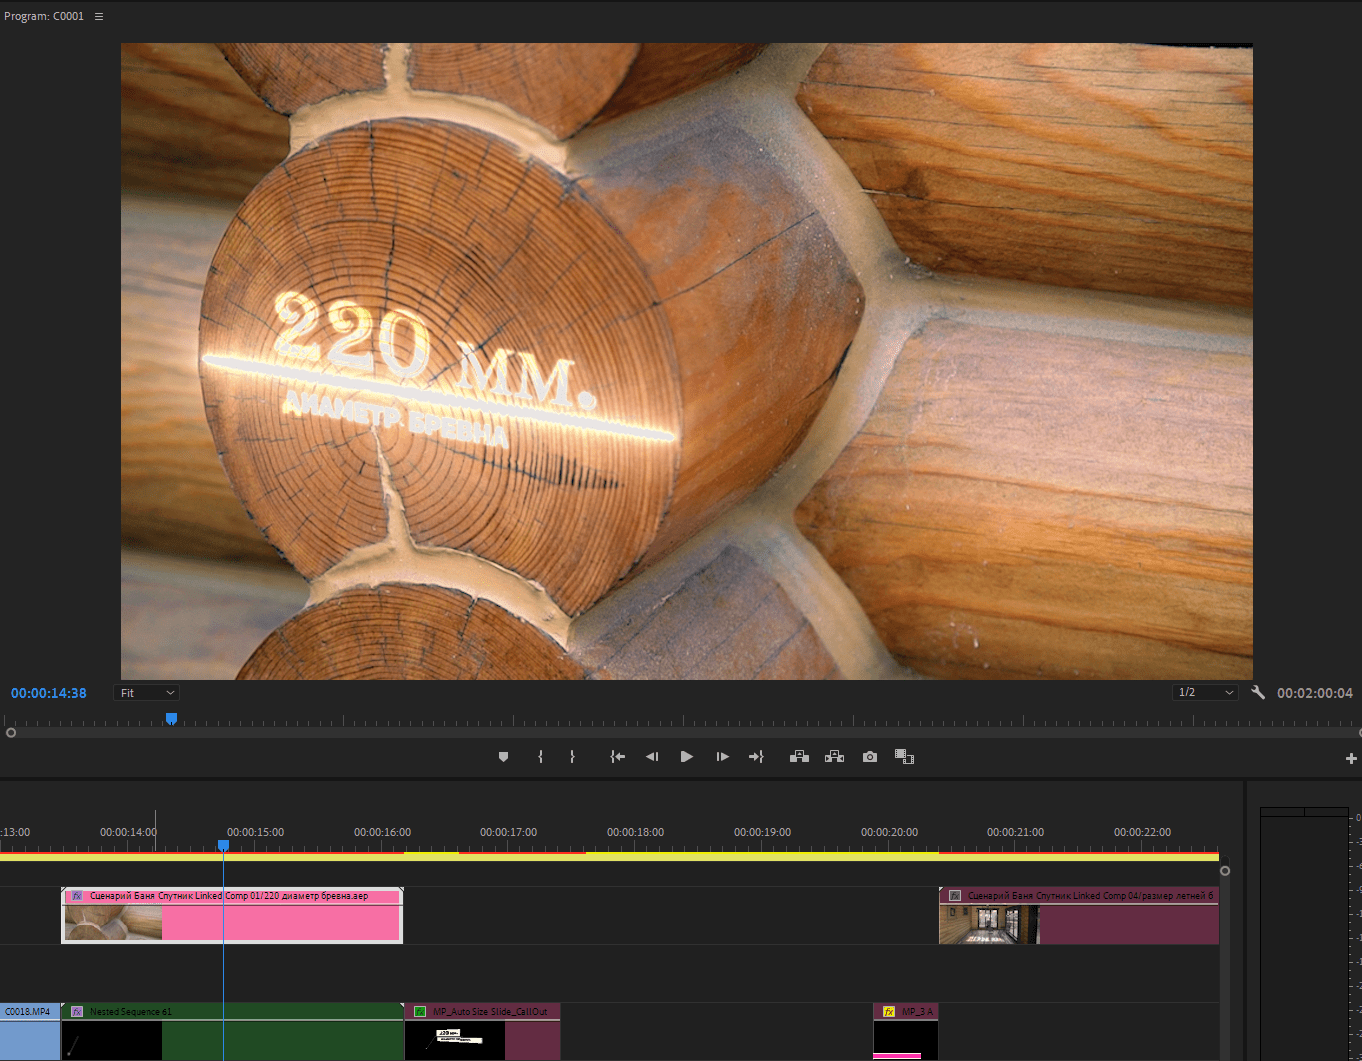Open the Fit zoom level dropdown

(146, 692)
